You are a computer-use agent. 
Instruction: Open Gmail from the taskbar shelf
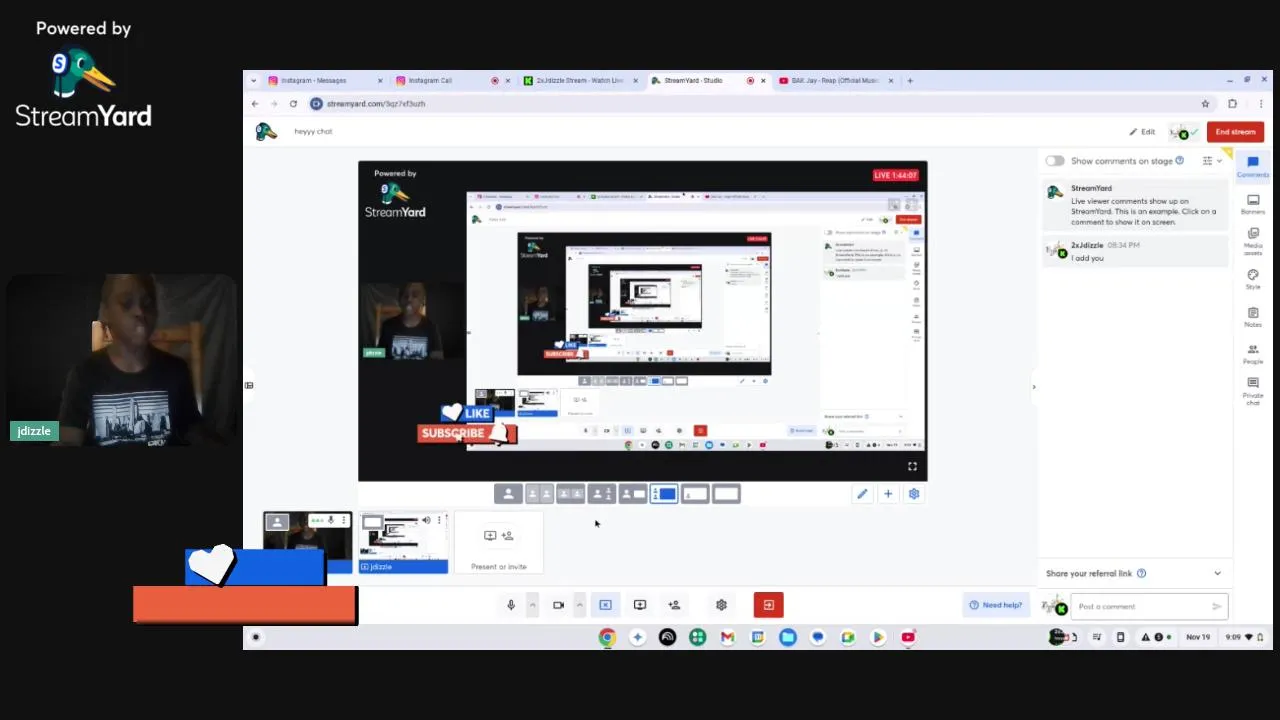[x=727, y=638]
